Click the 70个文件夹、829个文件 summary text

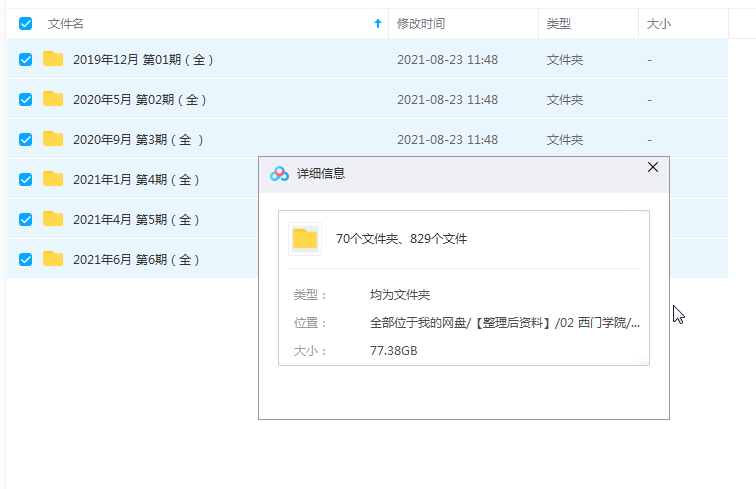click(x=401, y=239)
